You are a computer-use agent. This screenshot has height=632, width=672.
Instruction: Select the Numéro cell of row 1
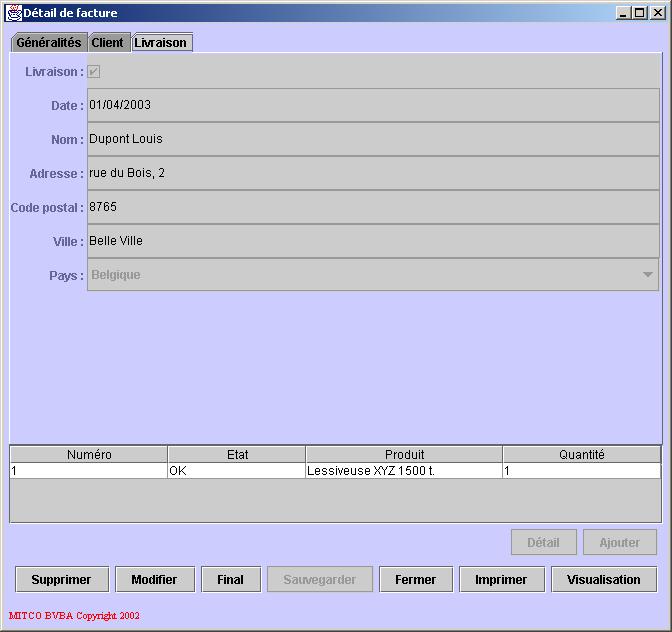pyautogui.click(x=89, y=471)
